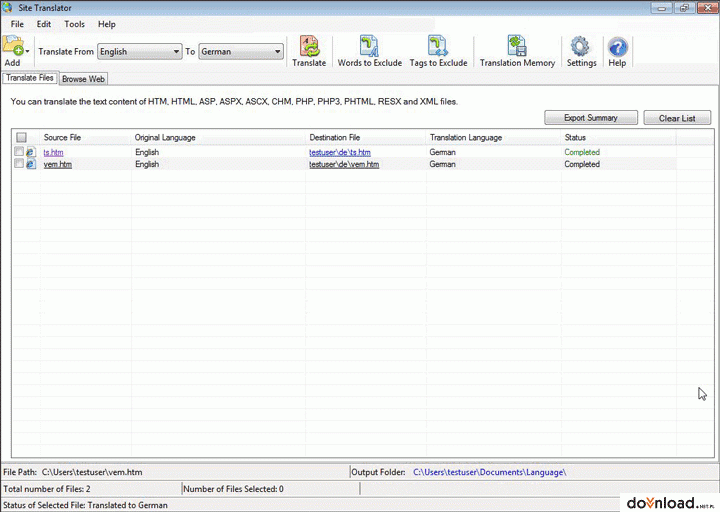Minimize the Site Translator window

tap(662, 8)
